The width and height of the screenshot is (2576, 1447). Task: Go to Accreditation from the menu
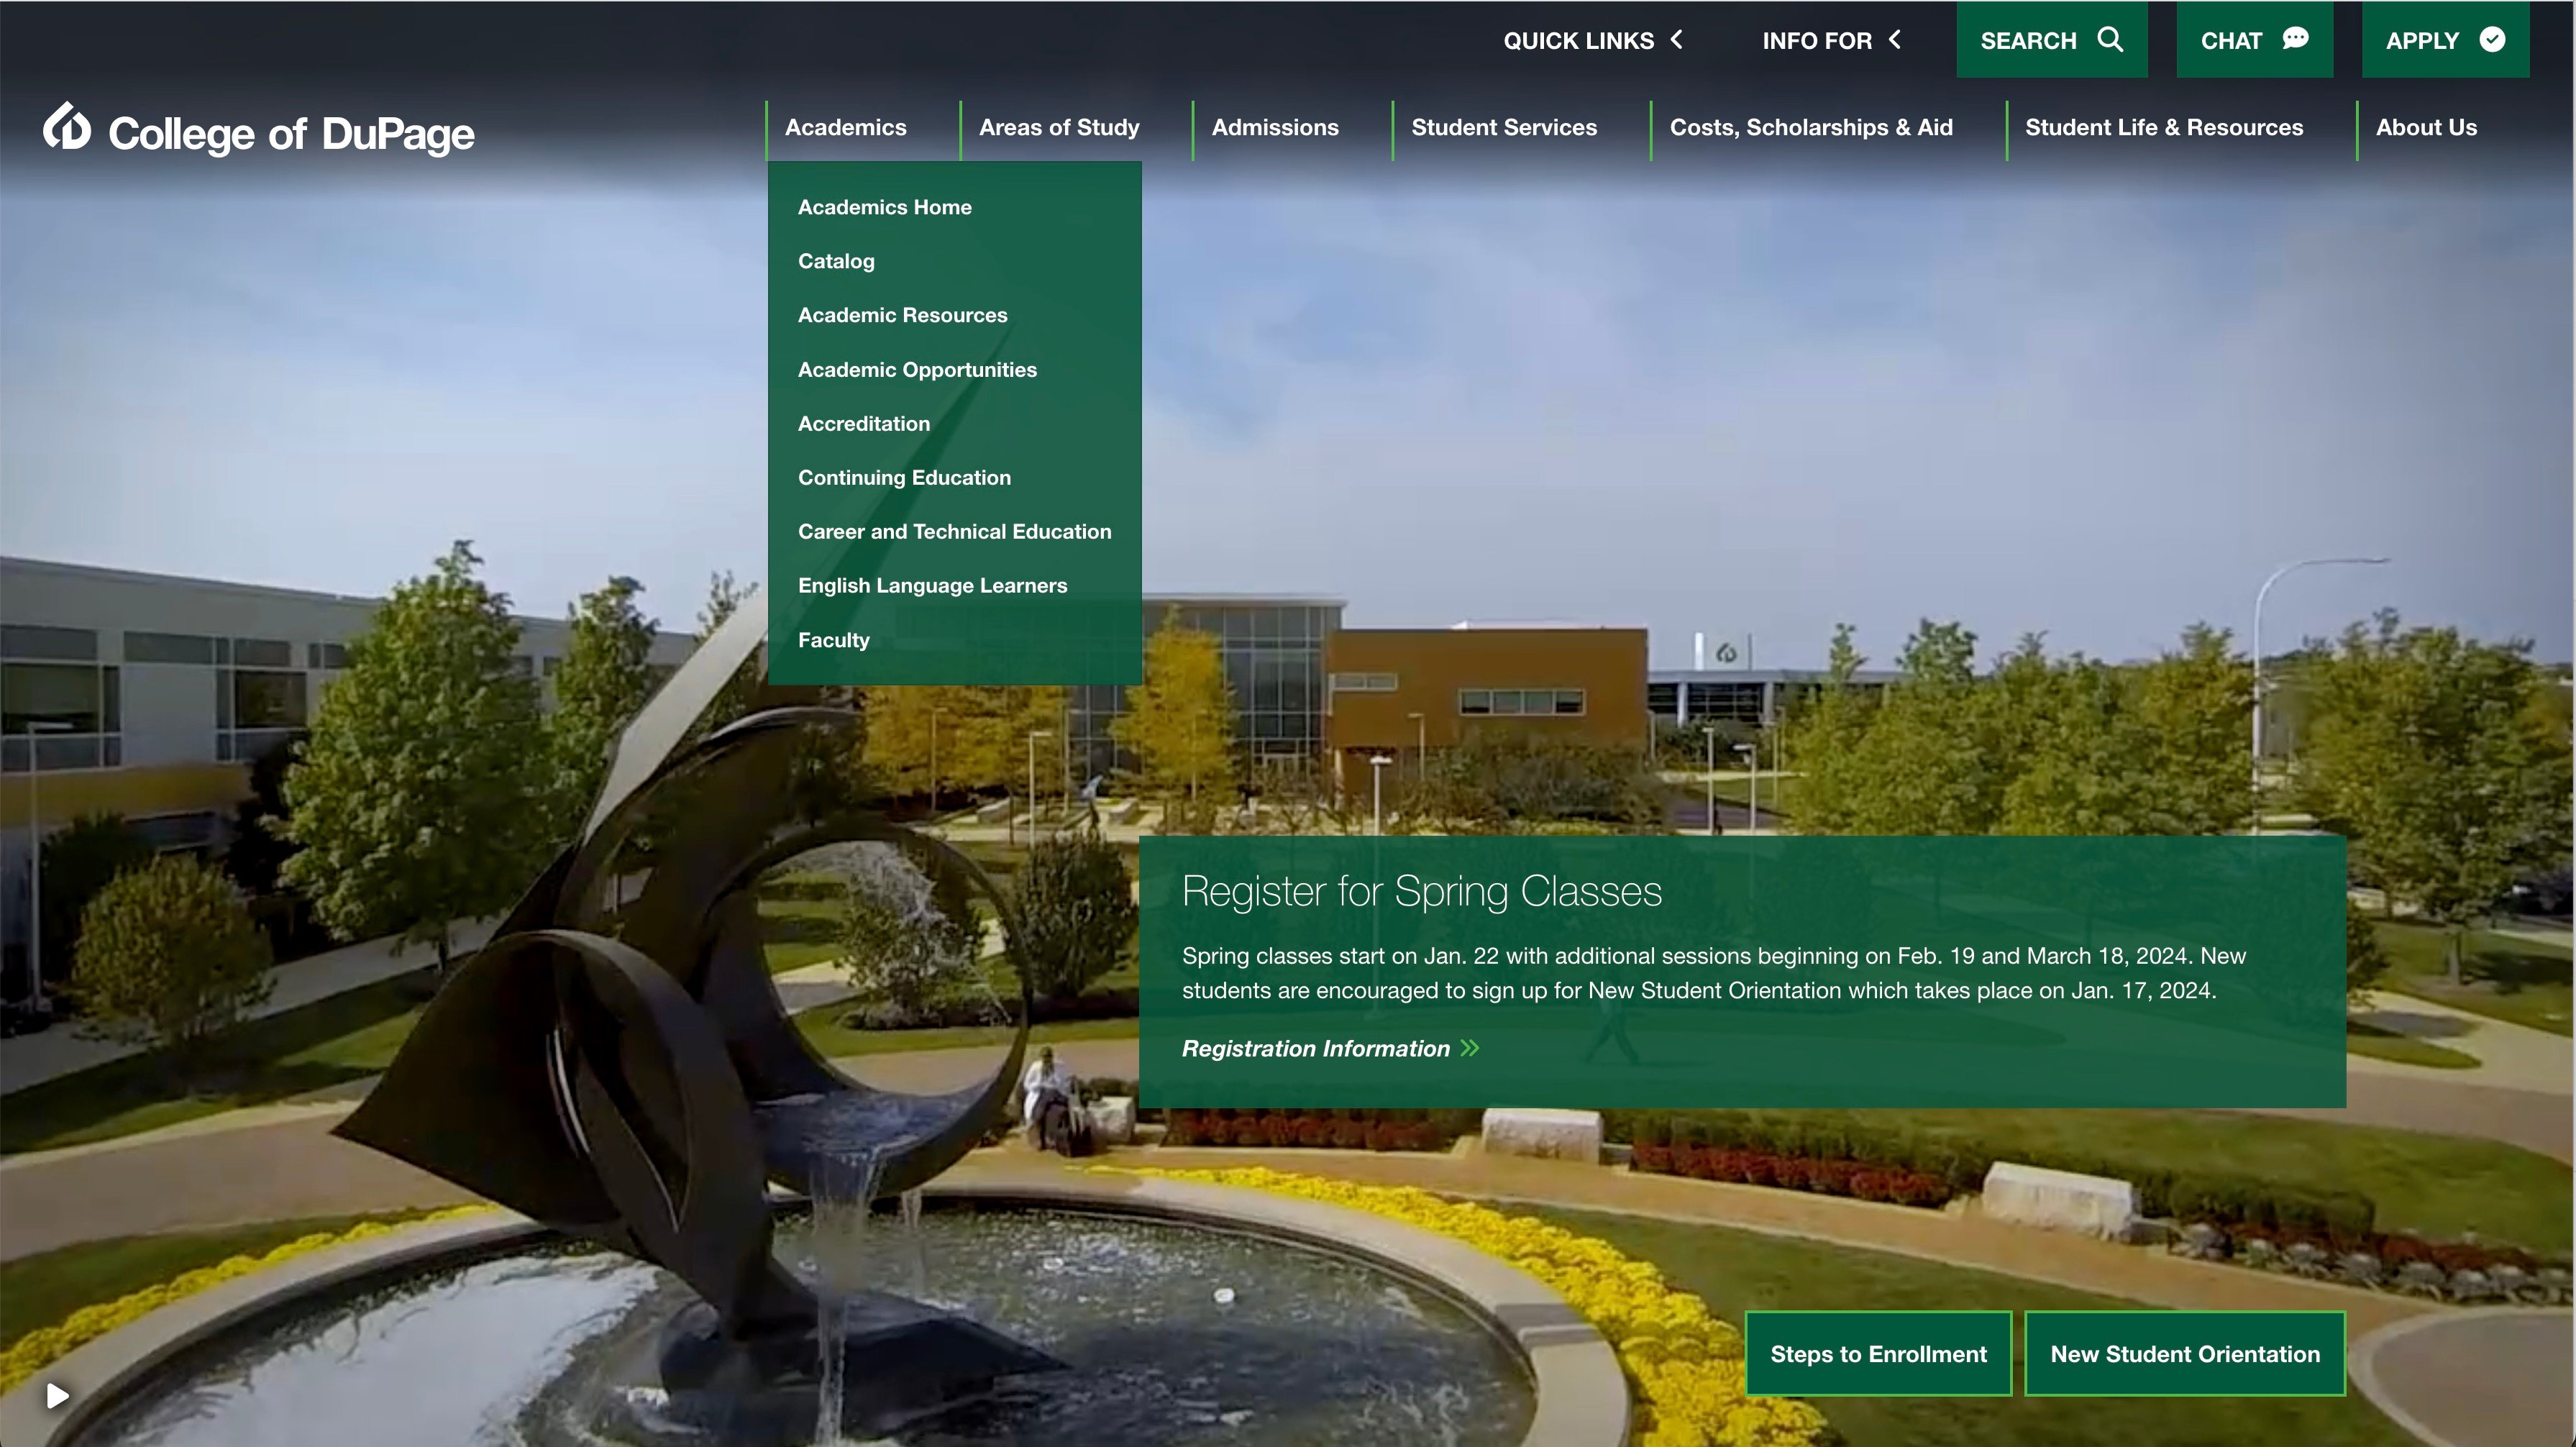click(864, 424)
